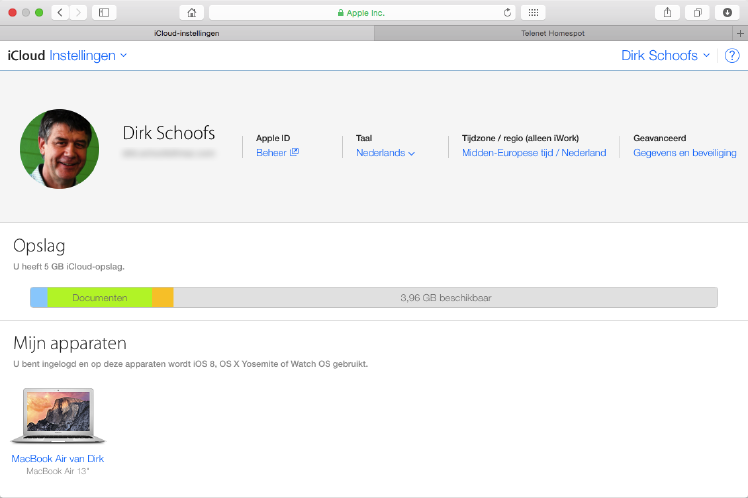Viewport: 748px width, 498px height.
Task: Show all tabs overview icon
Action: (x=697, y=12)
